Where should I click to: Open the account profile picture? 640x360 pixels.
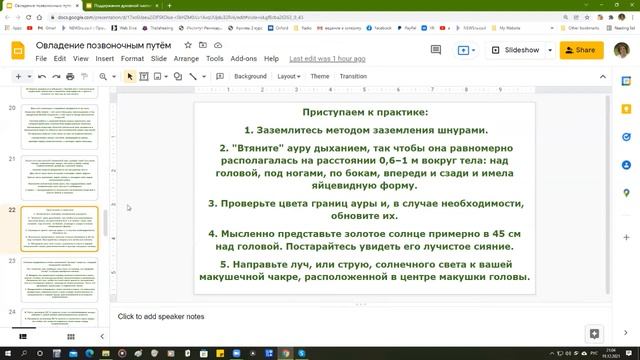pos(621,50)
